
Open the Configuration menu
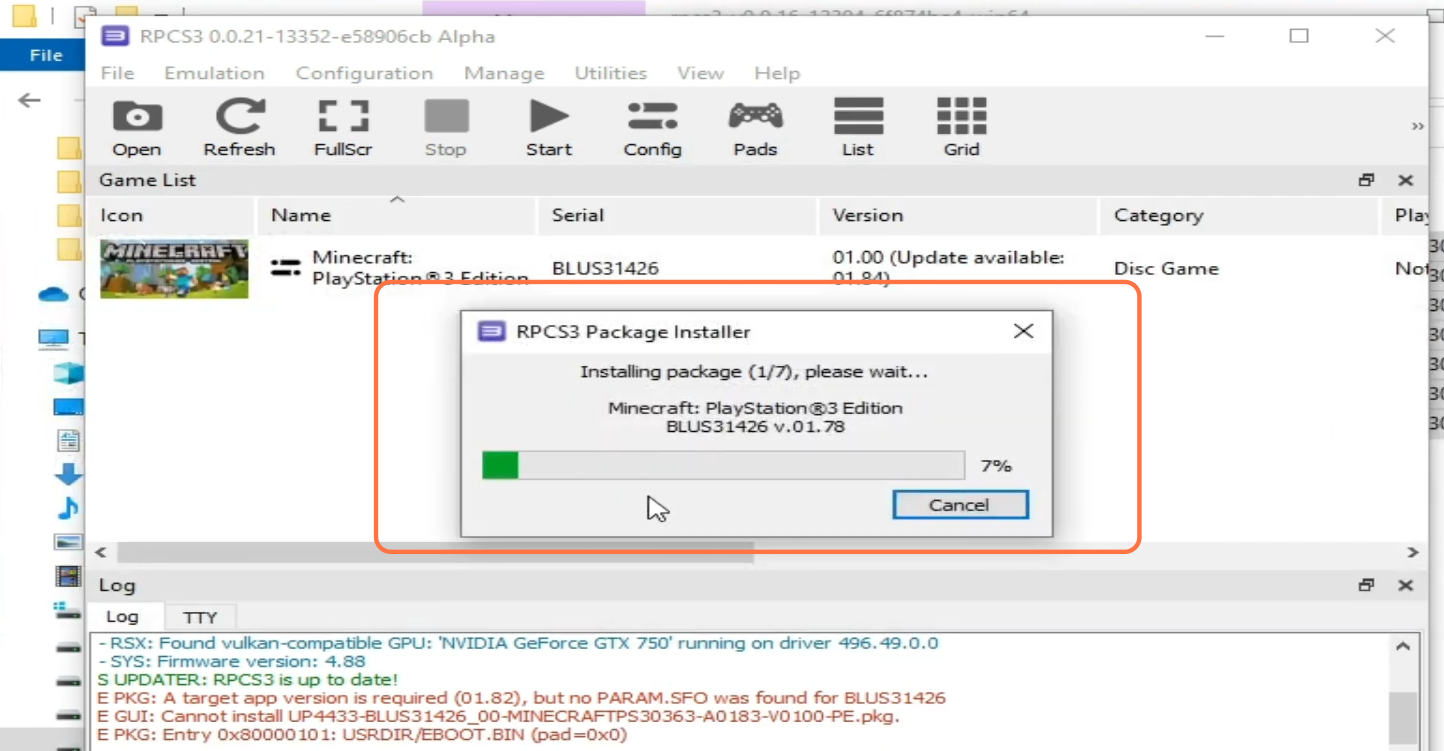point(364,73)
